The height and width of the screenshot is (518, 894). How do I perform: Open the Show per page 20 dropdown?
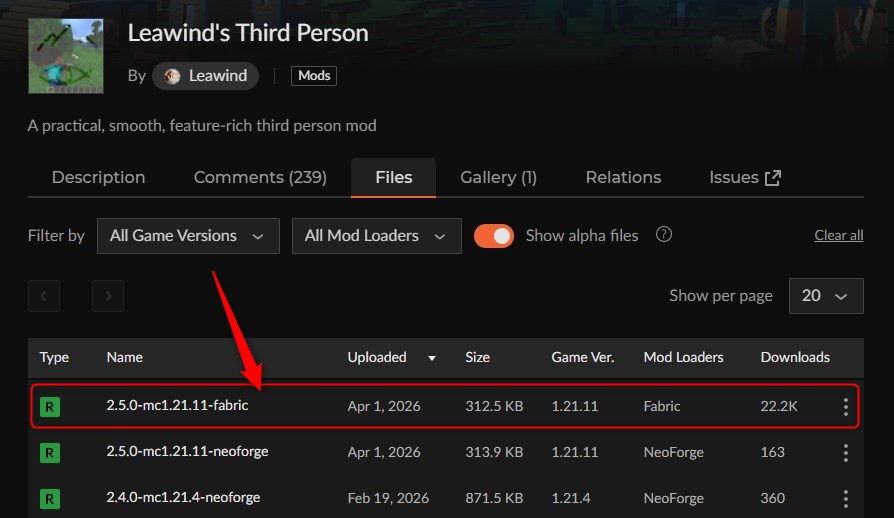click(x=826, y=296)
